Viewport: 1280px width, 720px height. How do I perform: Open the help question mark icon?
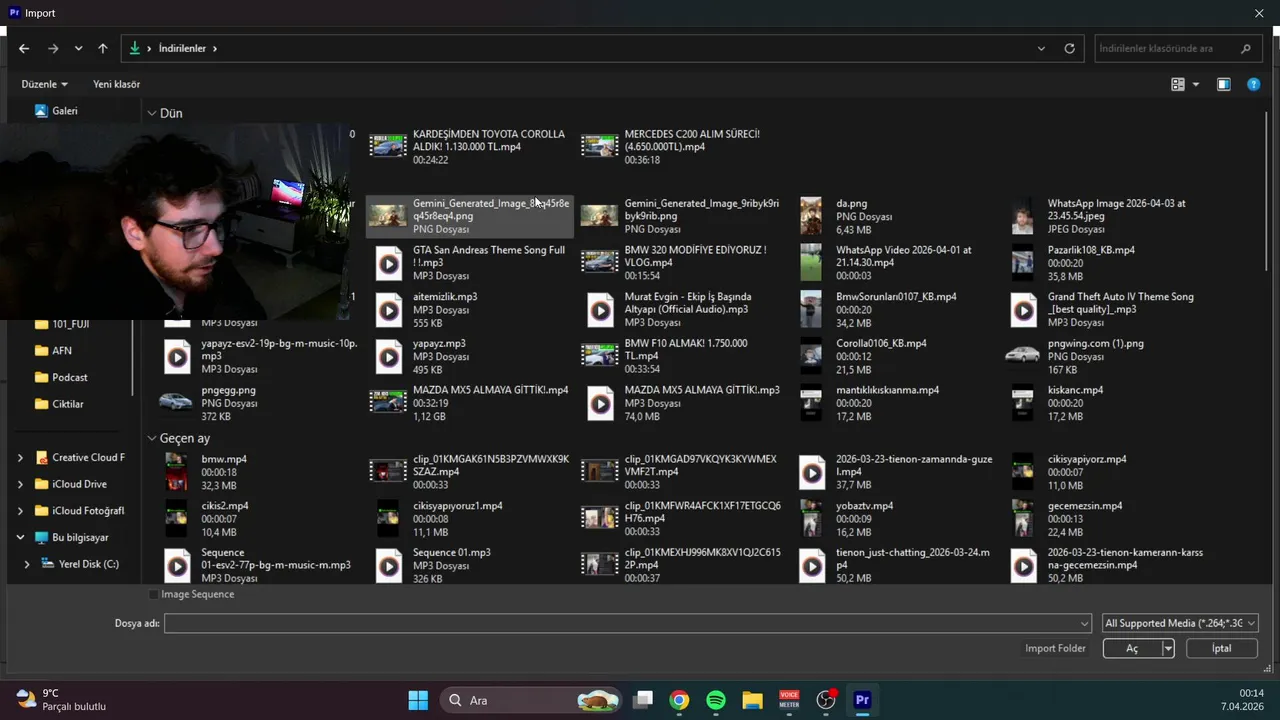click(x=1253, y=84)
